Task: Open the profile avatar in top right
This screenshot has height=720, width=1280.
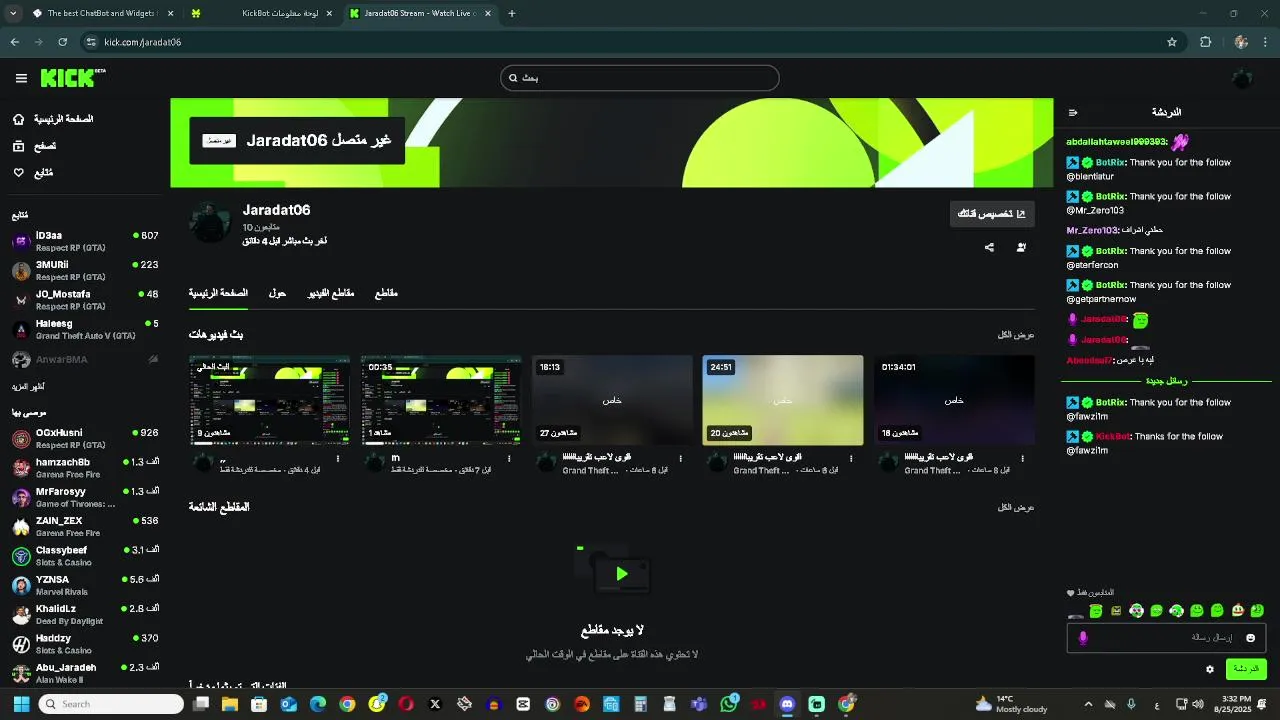Action: tap(1242, 78)
